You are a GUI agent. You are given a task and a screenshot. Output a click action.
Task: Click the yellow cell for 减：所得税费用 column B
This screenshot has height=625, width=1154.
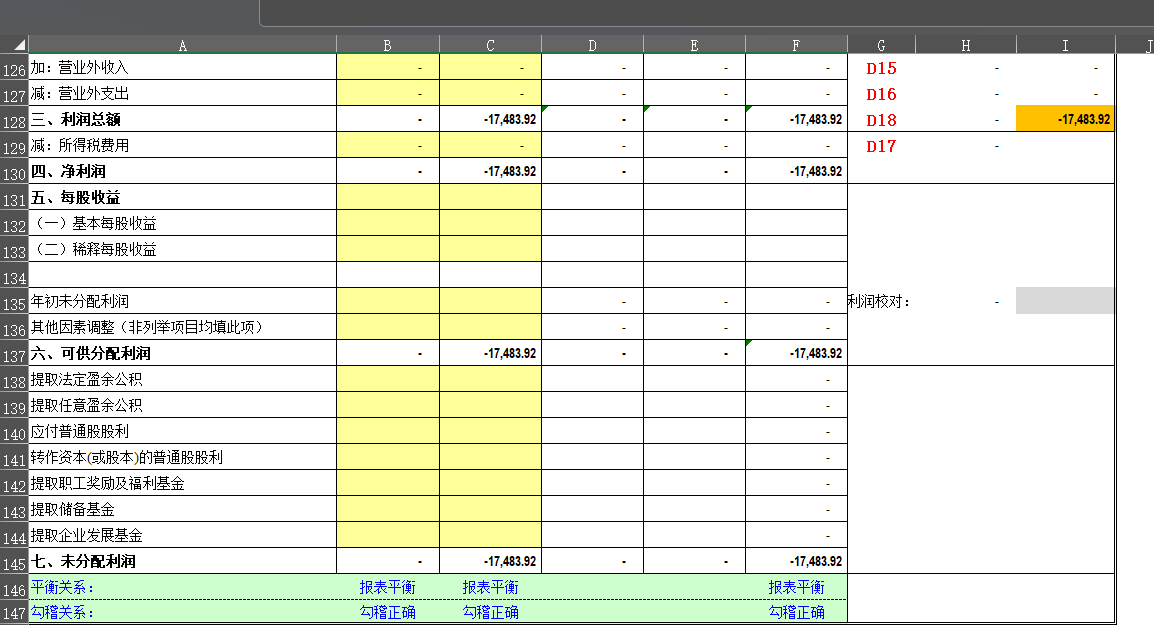(388, 146)
